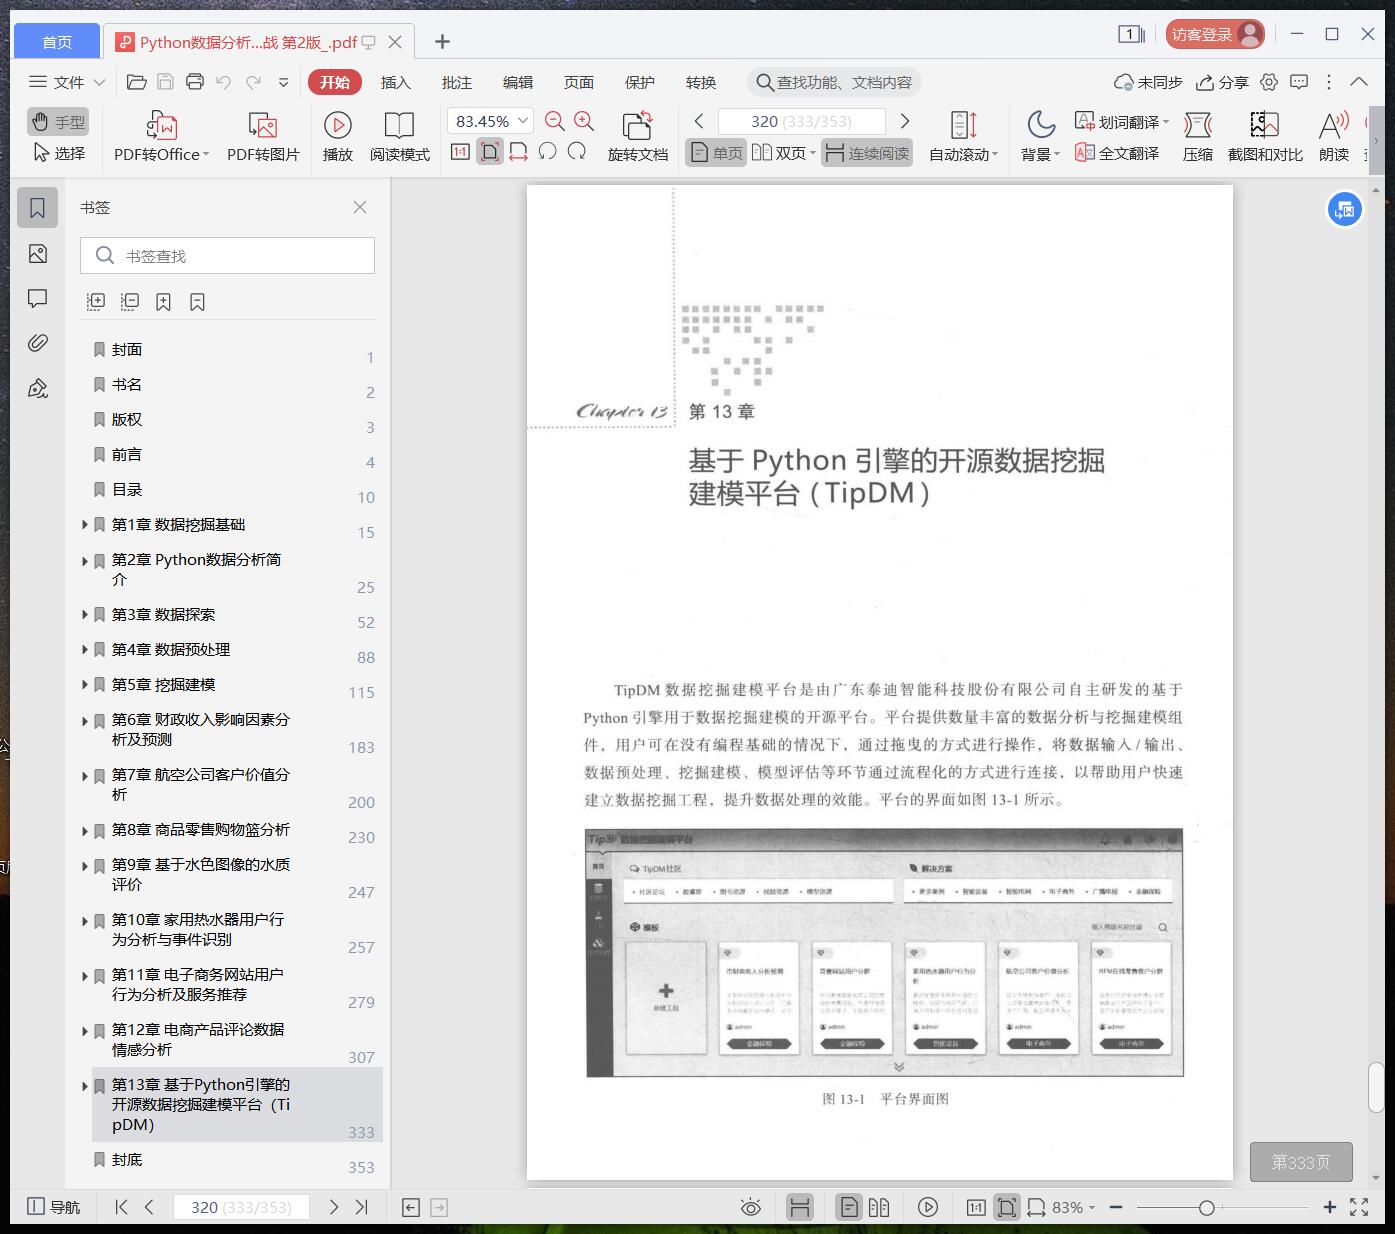Expand 第3章 数据探索 bookmark
The width and height of the screenshot is (1395, 1234).
click(x=85, y=614)
